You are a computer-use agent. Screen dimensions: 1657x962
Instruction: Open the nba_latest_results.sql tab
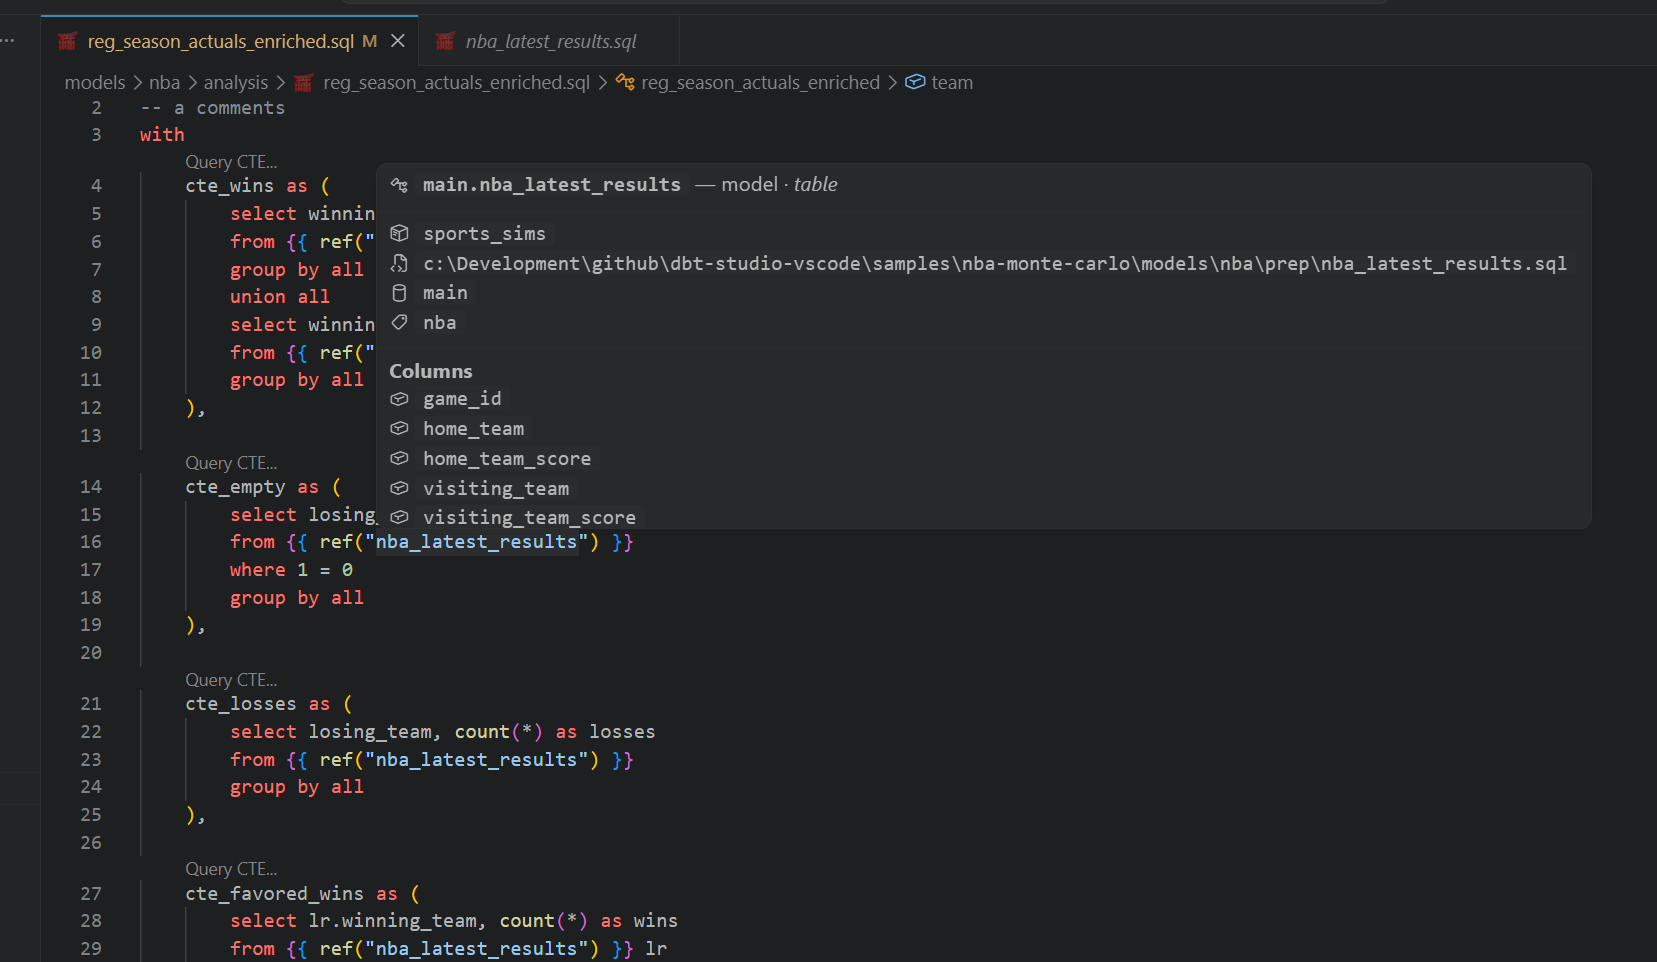click(549, 41)
